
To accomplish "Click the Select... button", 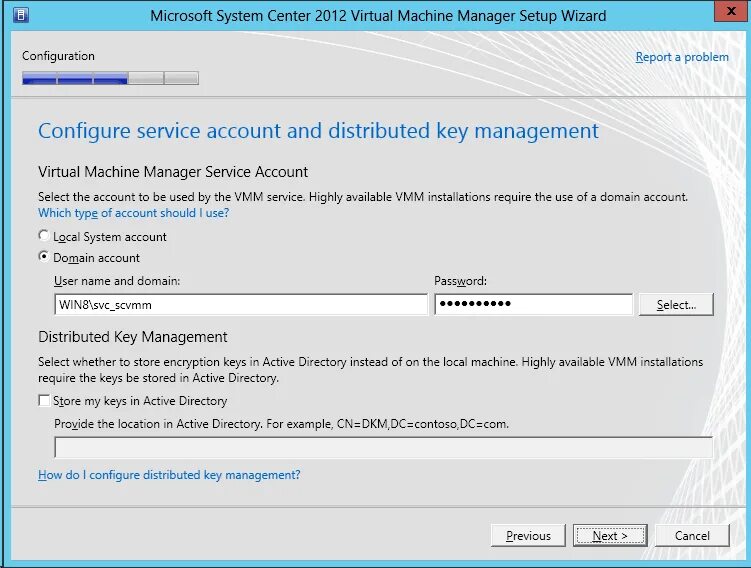I will point(676,305).
